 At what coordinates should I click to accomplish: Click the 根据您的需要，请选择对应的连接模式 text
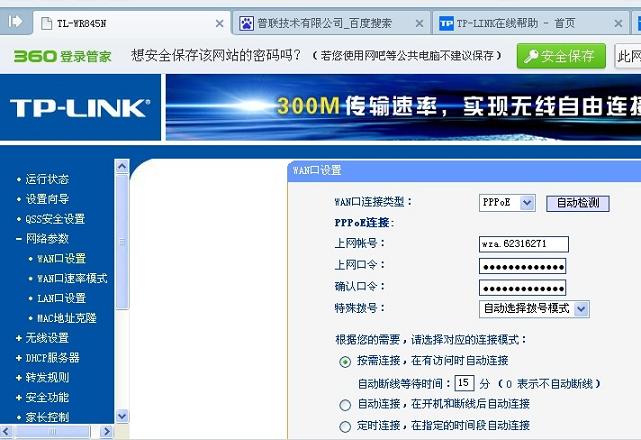pyautogui.click(x=430, y=339)
